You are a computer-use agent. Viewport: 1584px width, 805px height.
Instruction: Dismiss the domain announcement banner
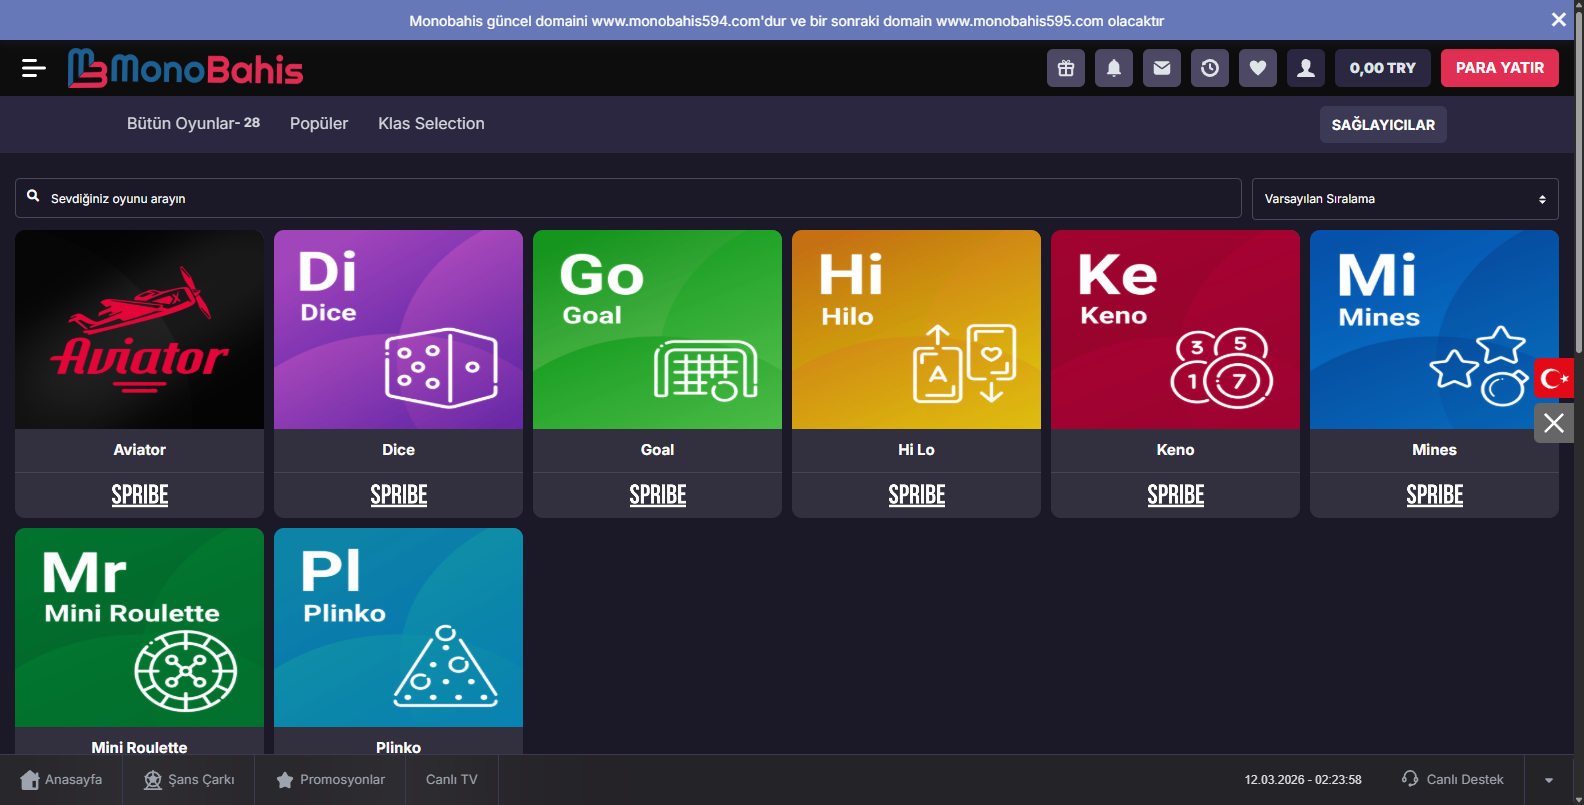click(1558, 20)
